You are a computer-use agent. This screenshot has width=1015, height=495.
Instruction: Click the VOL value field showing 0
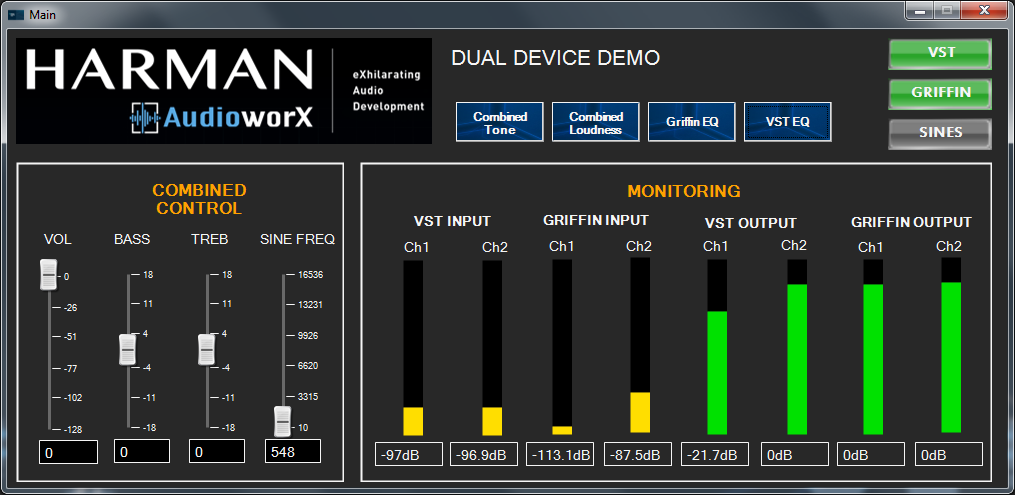point(68,452)
